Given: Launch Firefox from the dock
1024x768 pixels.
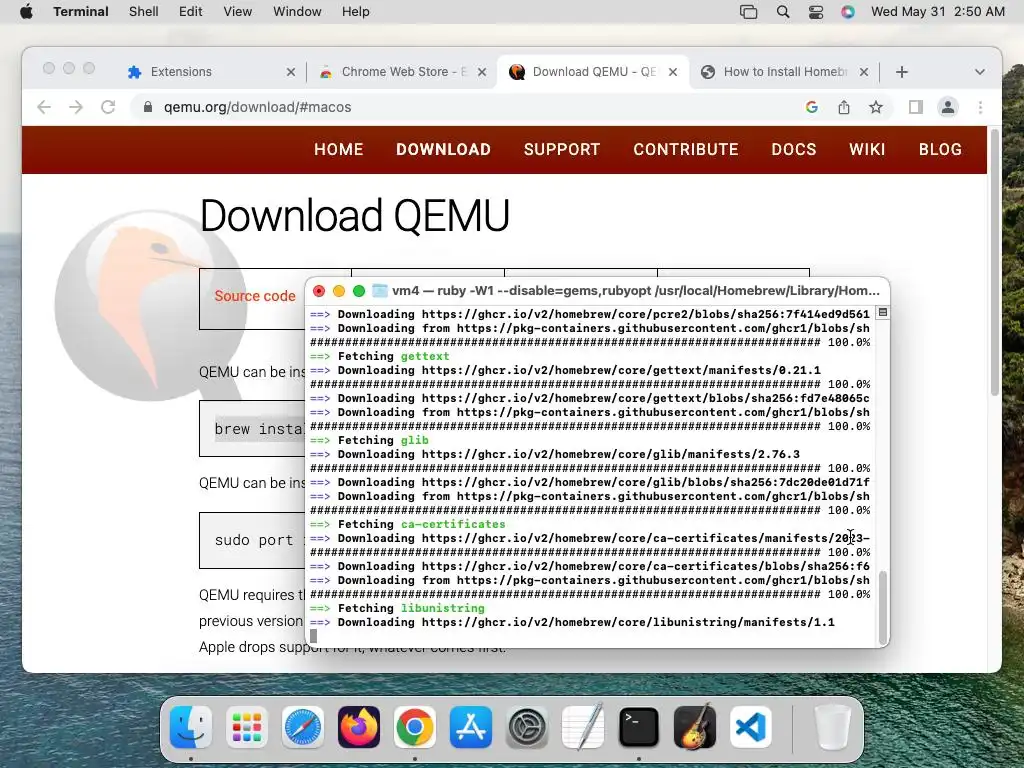Looking at the screenshot, I should (359, 727).
